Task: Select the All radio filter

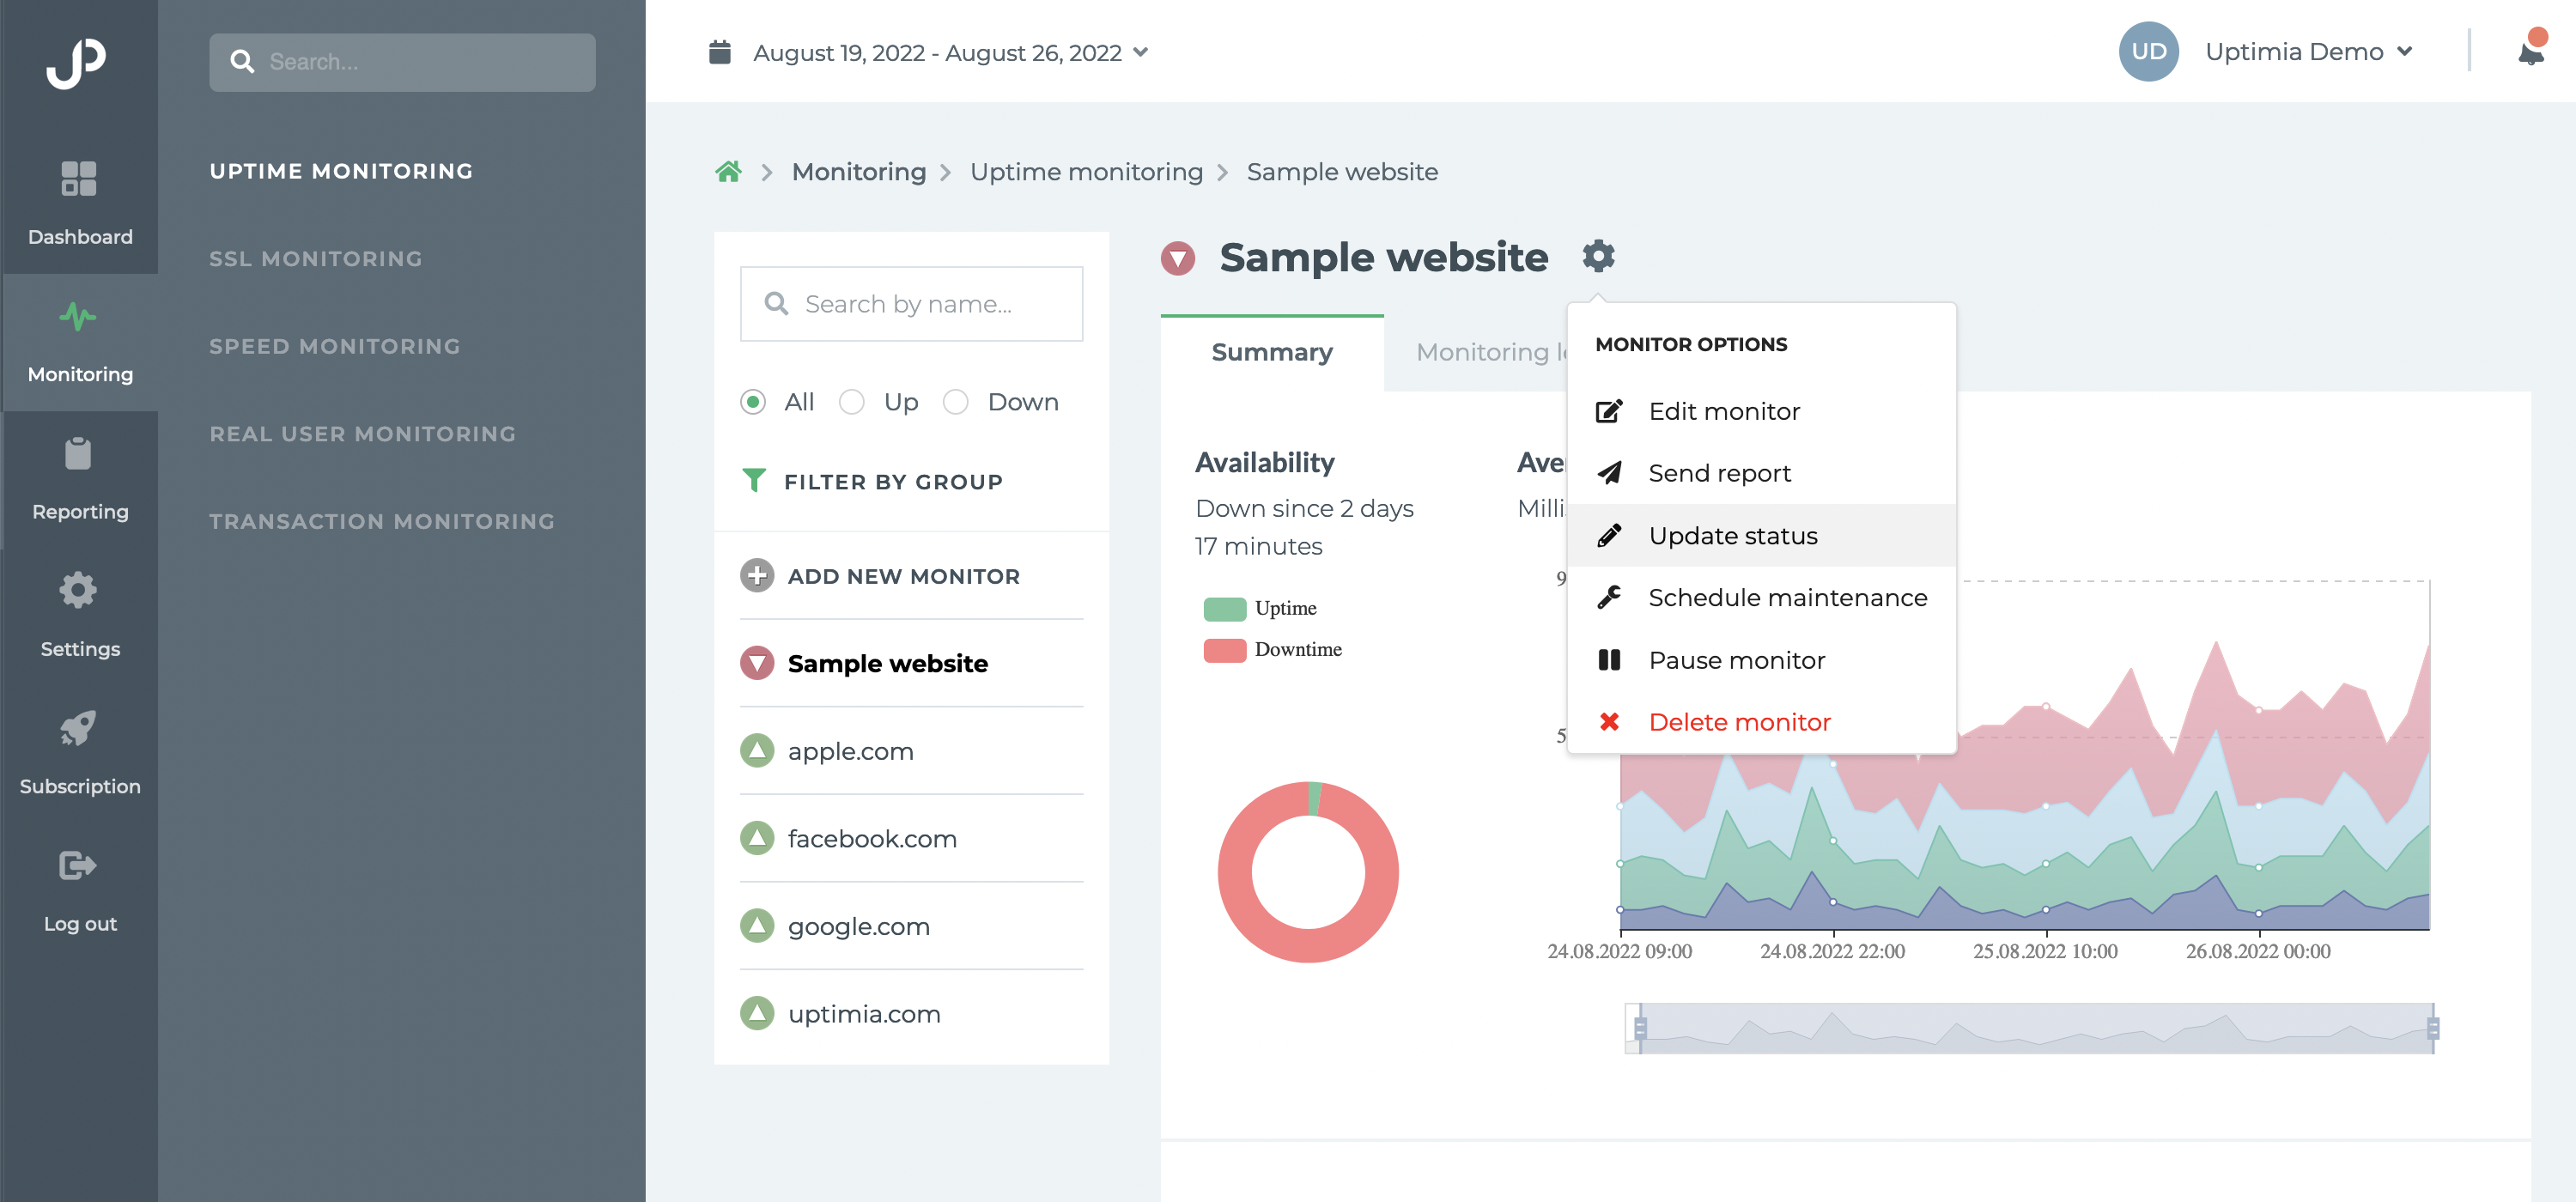Action: coord(753,402)
